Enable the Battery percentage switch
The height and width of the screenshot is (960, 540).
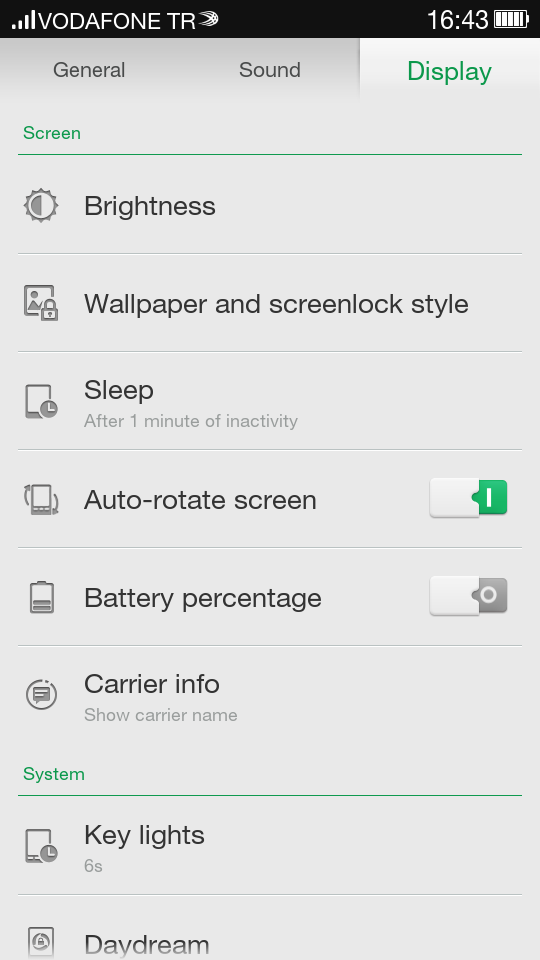tap(468, 596)
